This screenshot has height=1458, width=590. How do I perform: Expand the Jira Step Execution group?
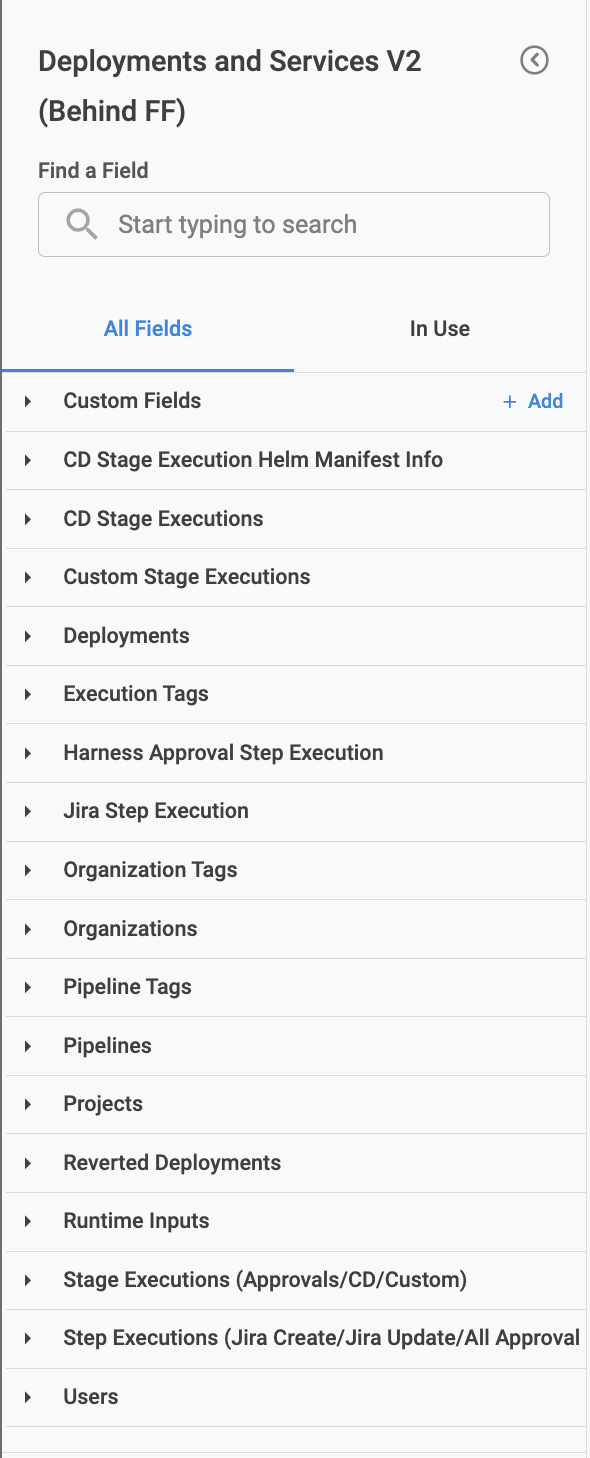(296, 811)
